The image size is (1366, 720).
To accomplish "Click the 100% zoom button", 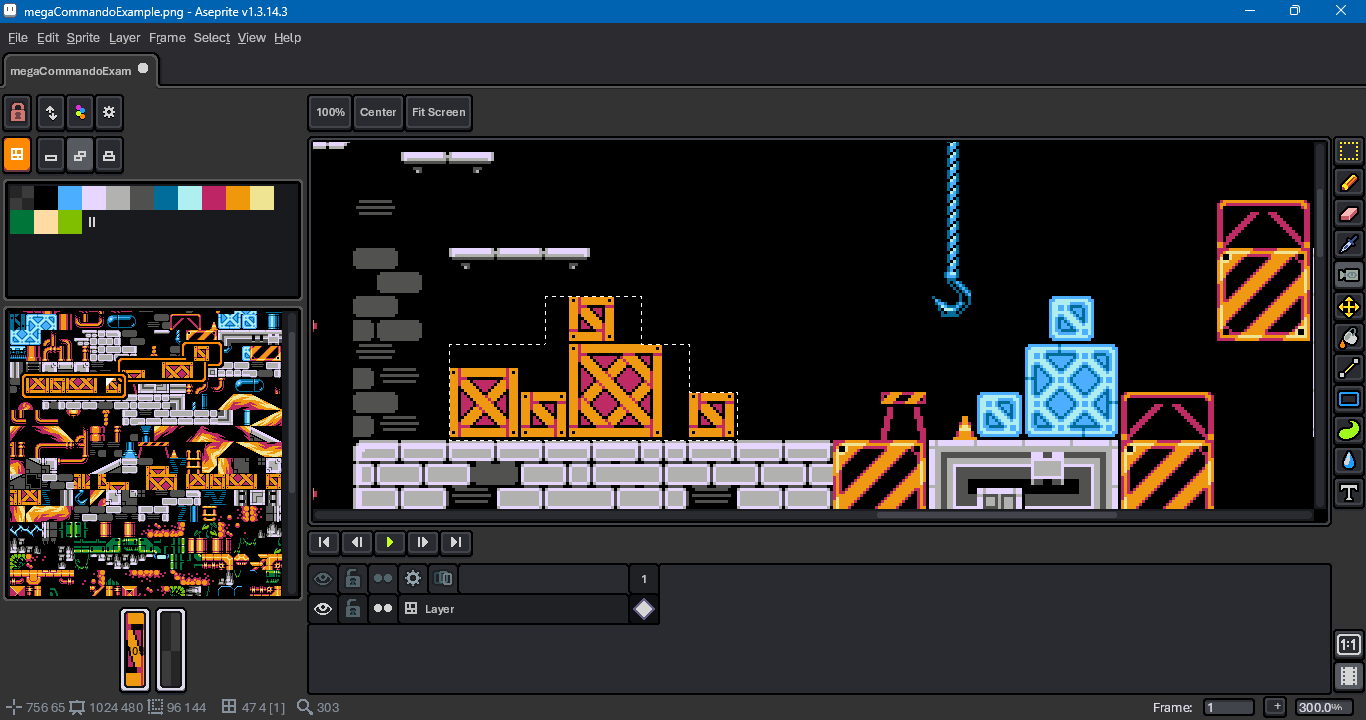I will [330, 112].
